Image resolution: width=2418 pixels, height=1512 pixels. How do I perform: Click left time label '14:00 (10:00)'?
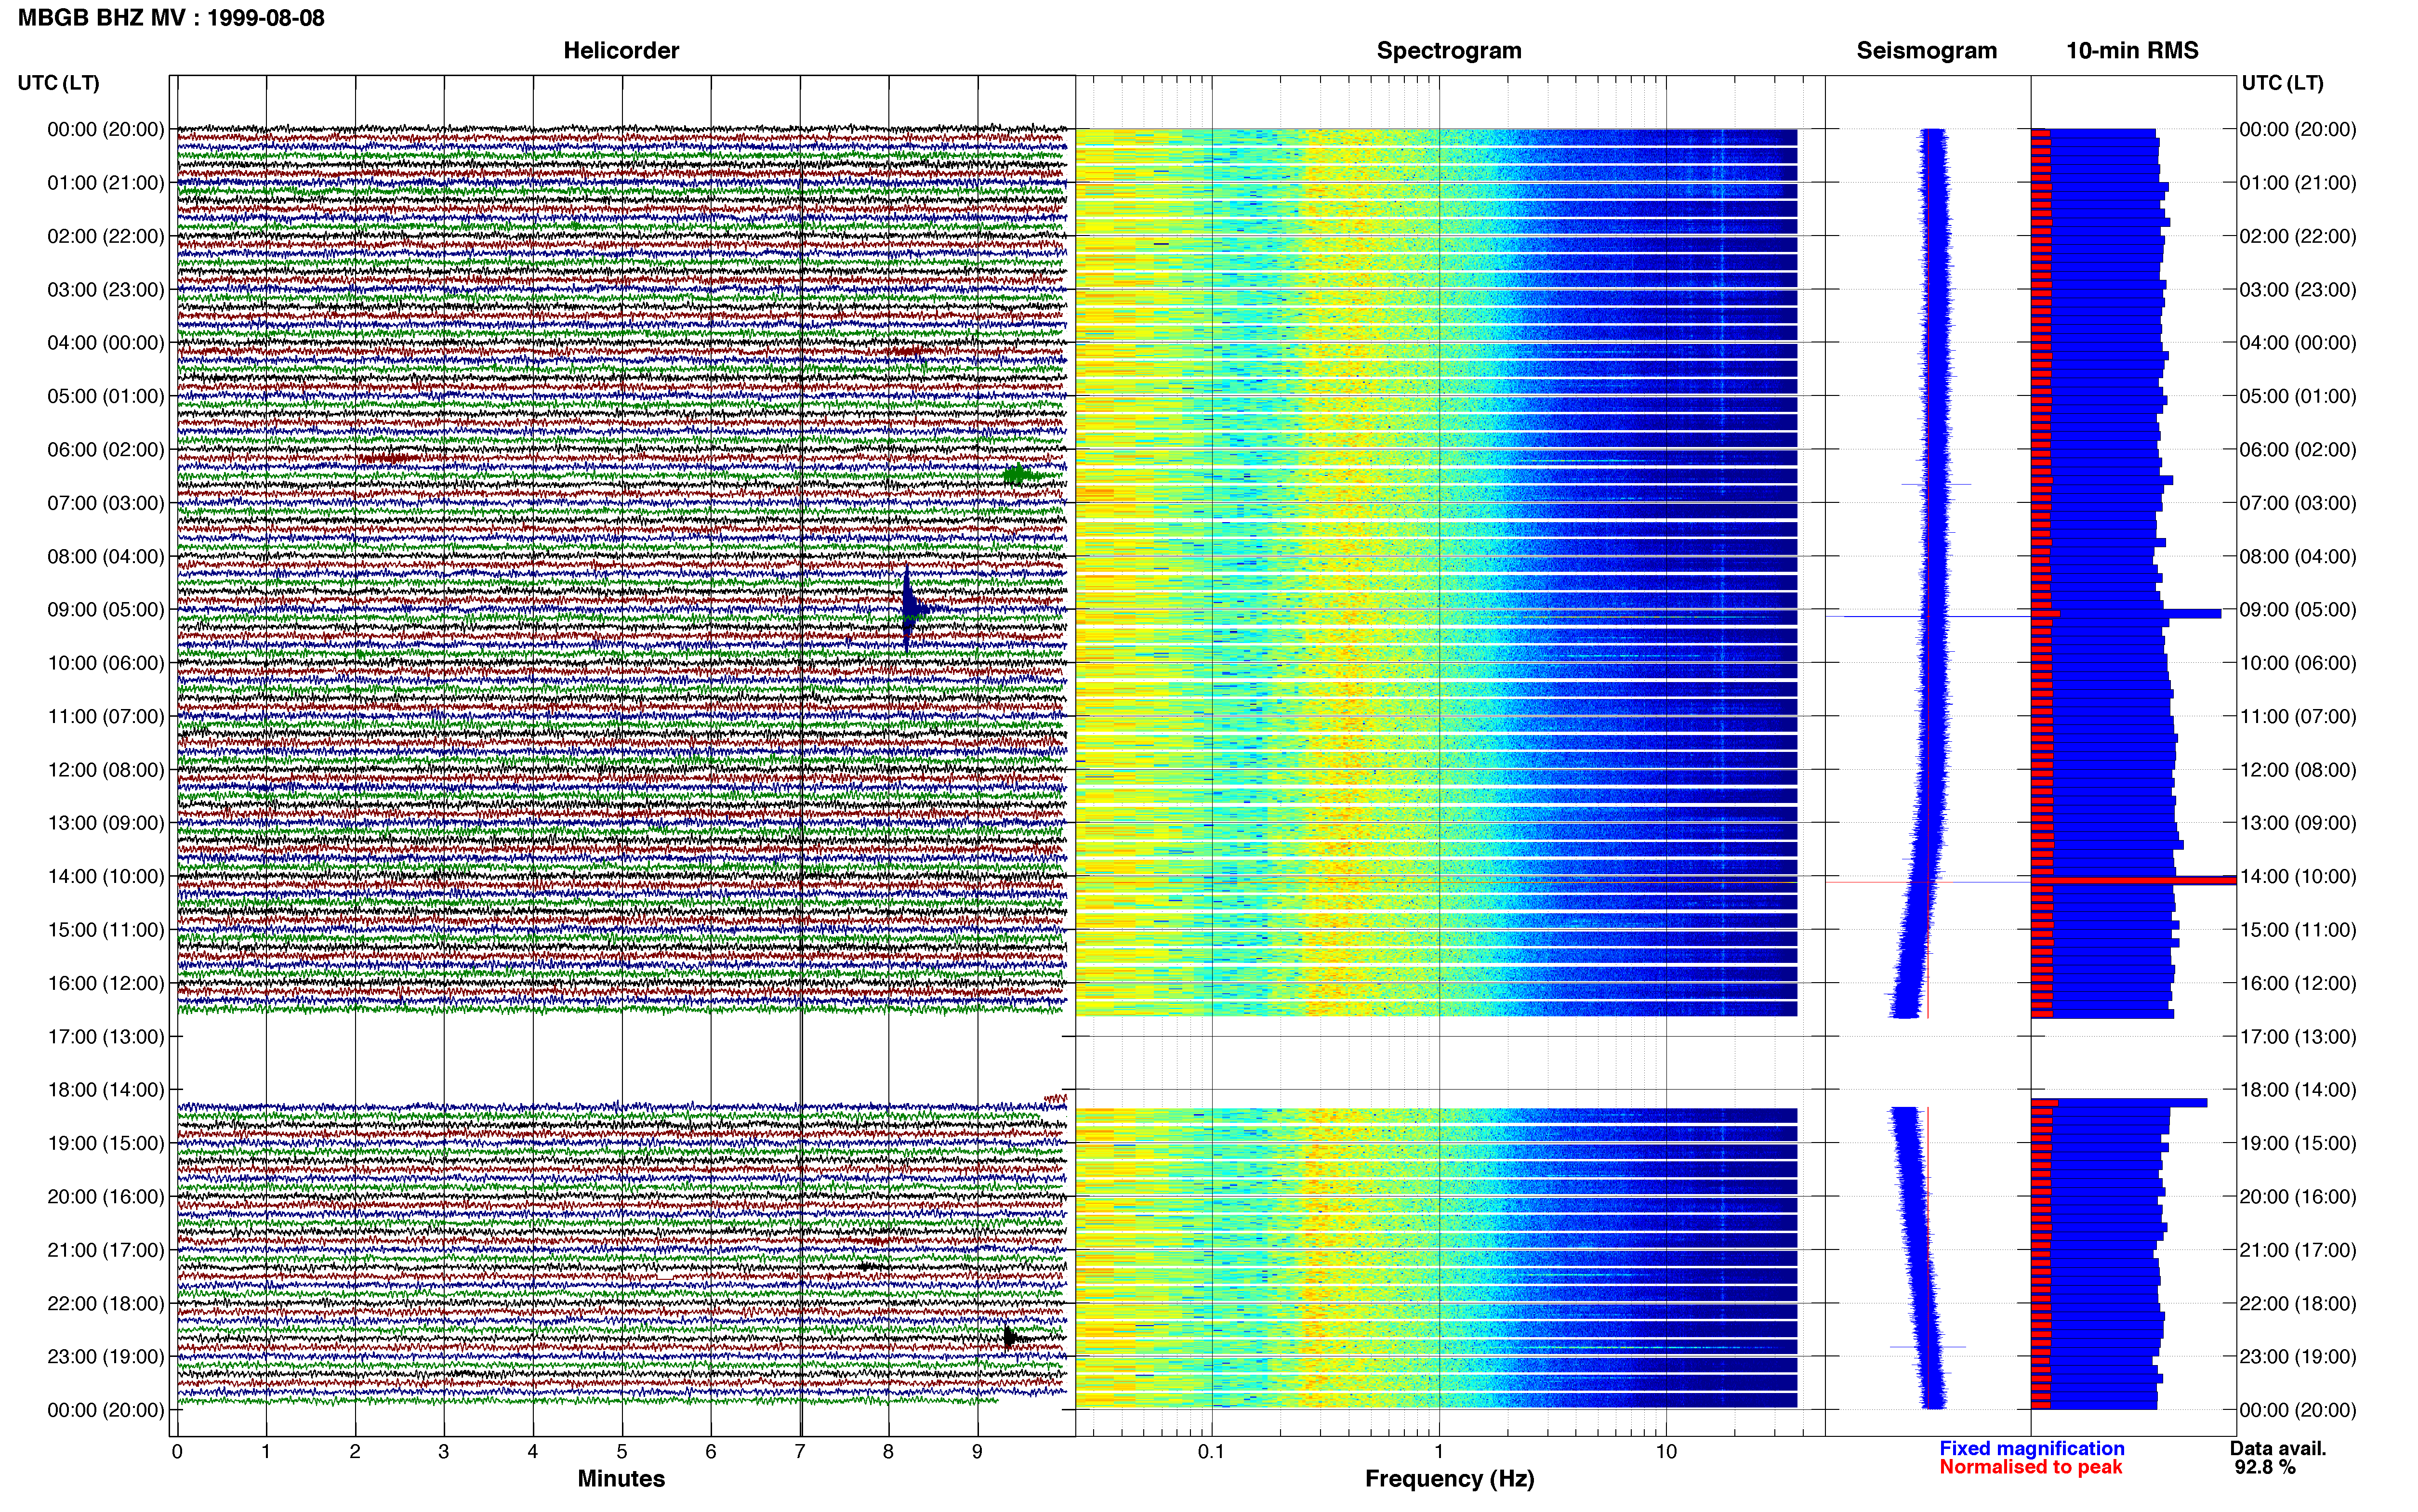(x=106, y=876)
